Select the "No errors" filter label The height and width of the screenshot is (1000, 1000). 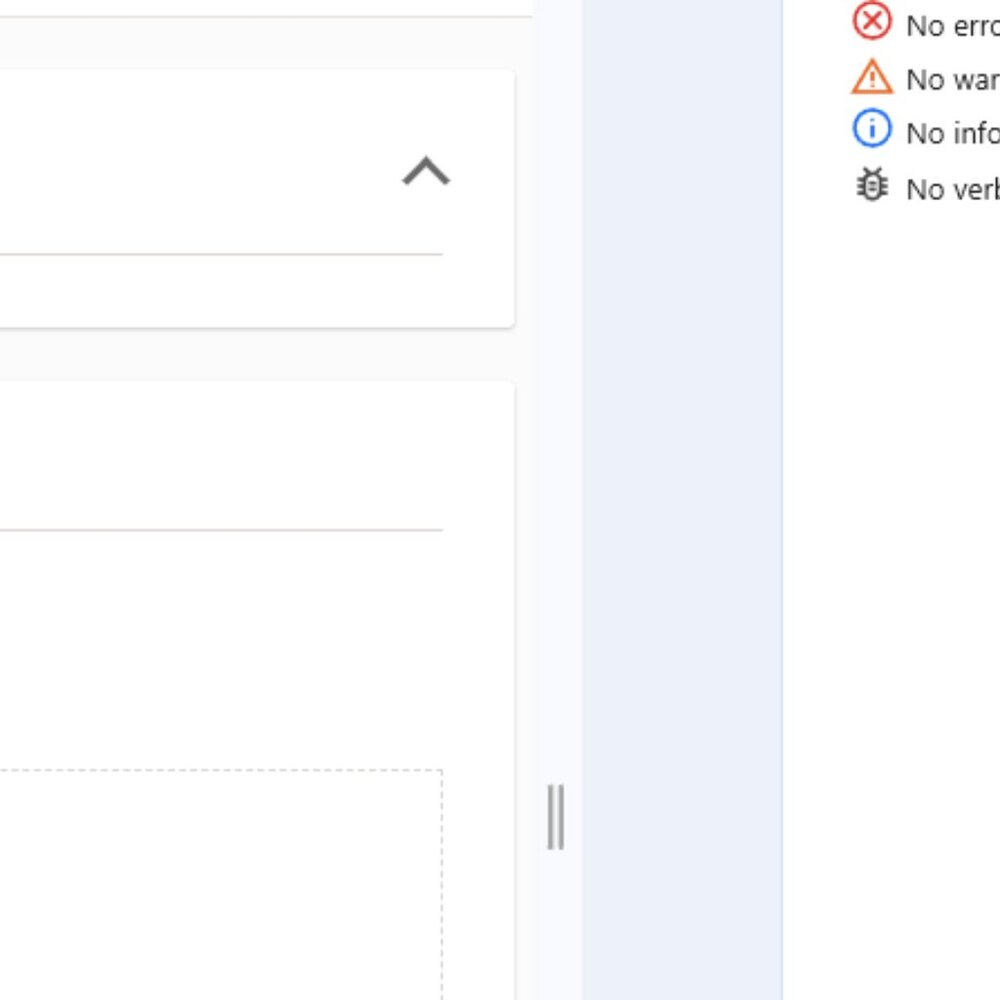(951, 26)
